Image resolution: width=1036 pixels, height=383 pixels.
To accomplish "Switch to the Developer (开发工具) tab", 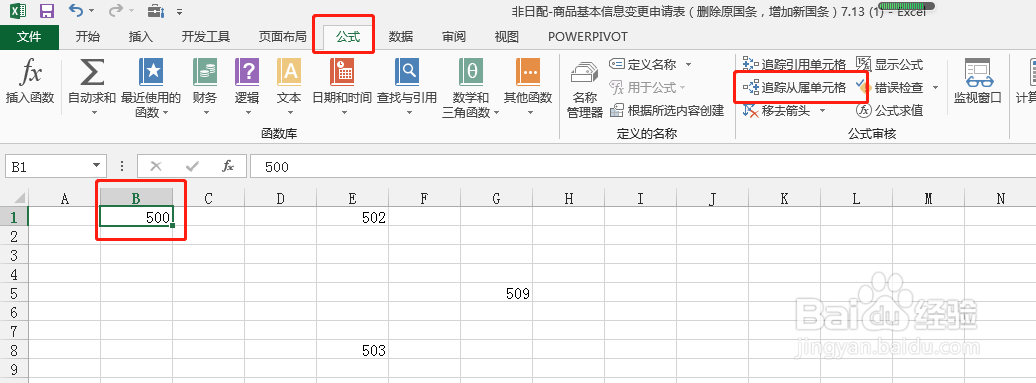I will click(205, 37).
